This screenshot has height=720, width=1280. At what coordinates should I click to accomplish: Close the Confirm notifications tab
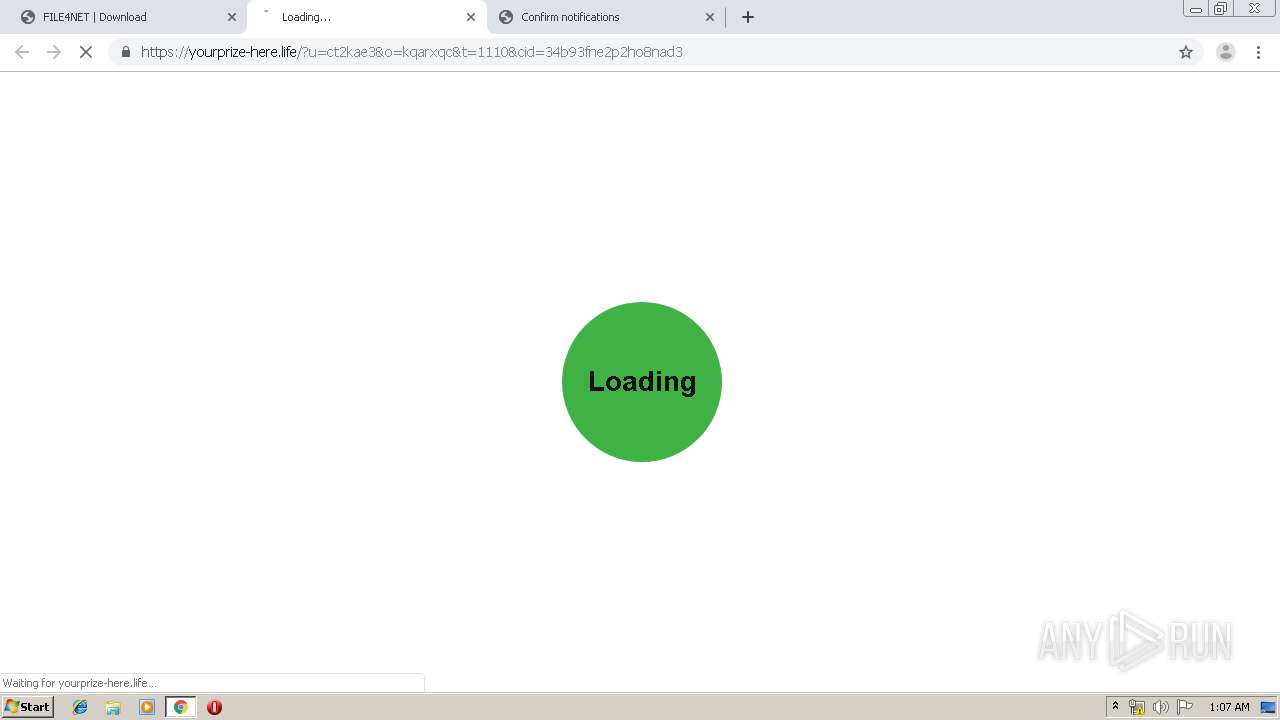tap(710, 17)
